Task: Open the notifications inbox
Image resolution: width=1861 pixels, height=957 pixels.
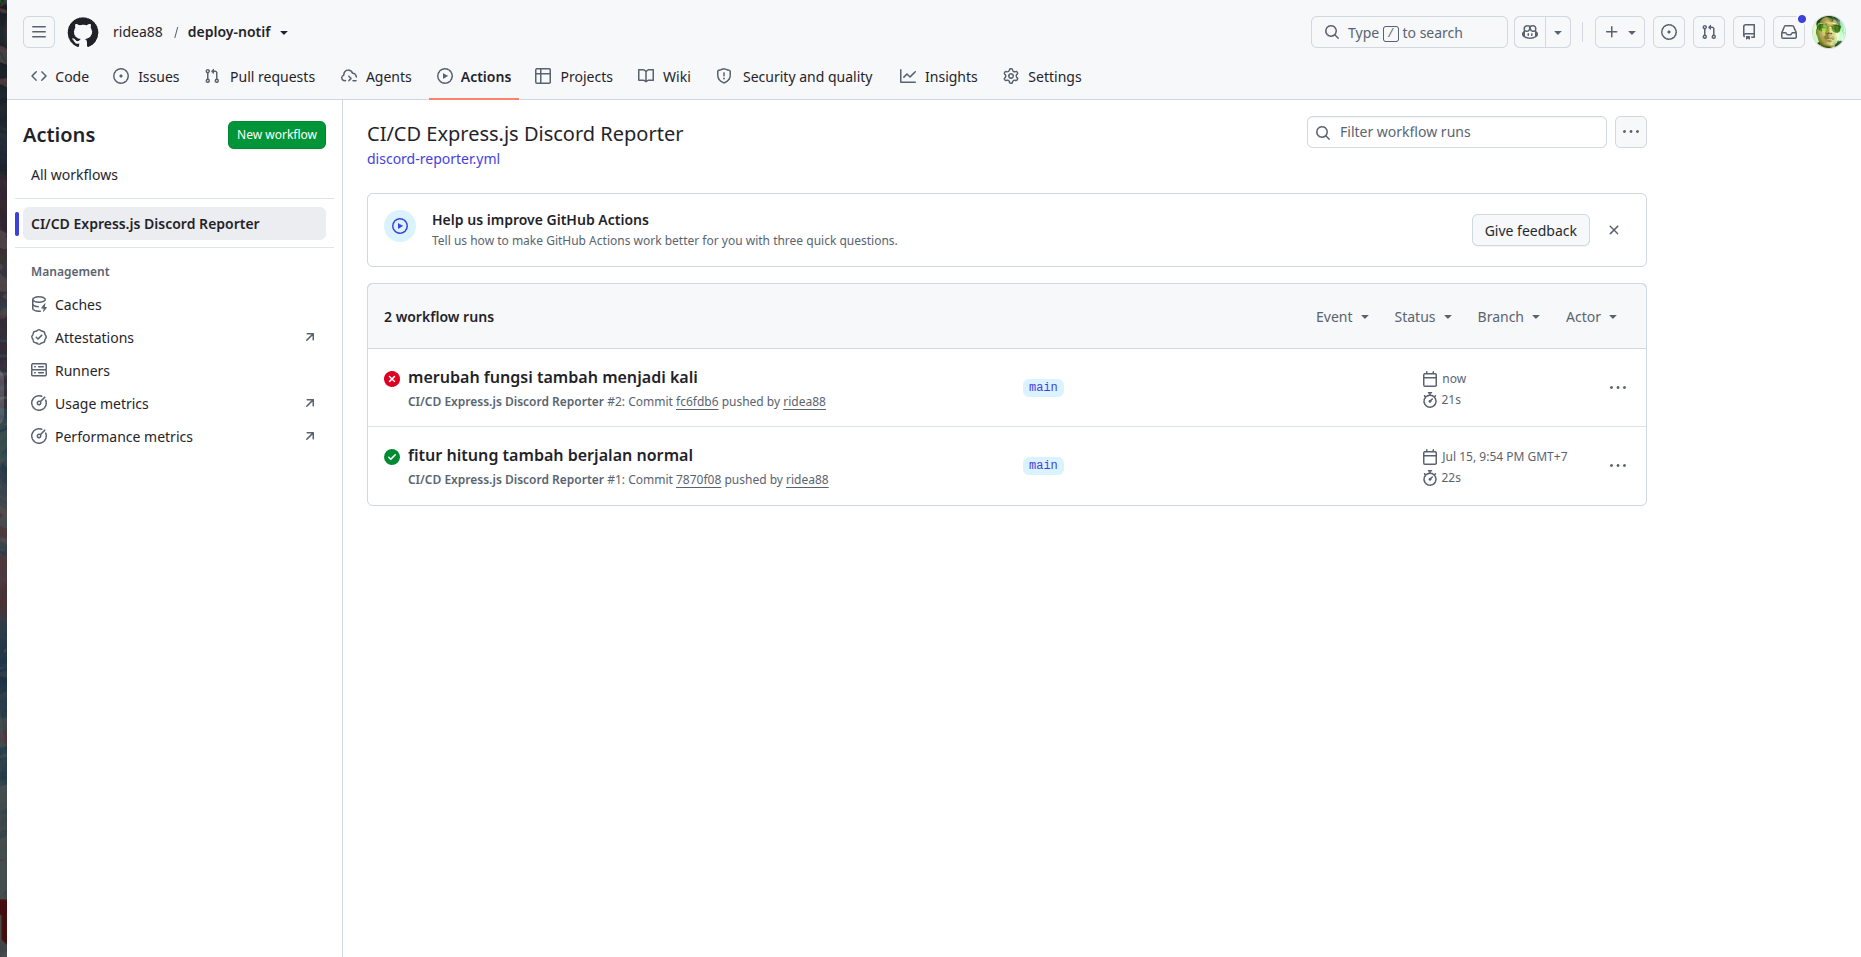Action: pos(1789,32)
